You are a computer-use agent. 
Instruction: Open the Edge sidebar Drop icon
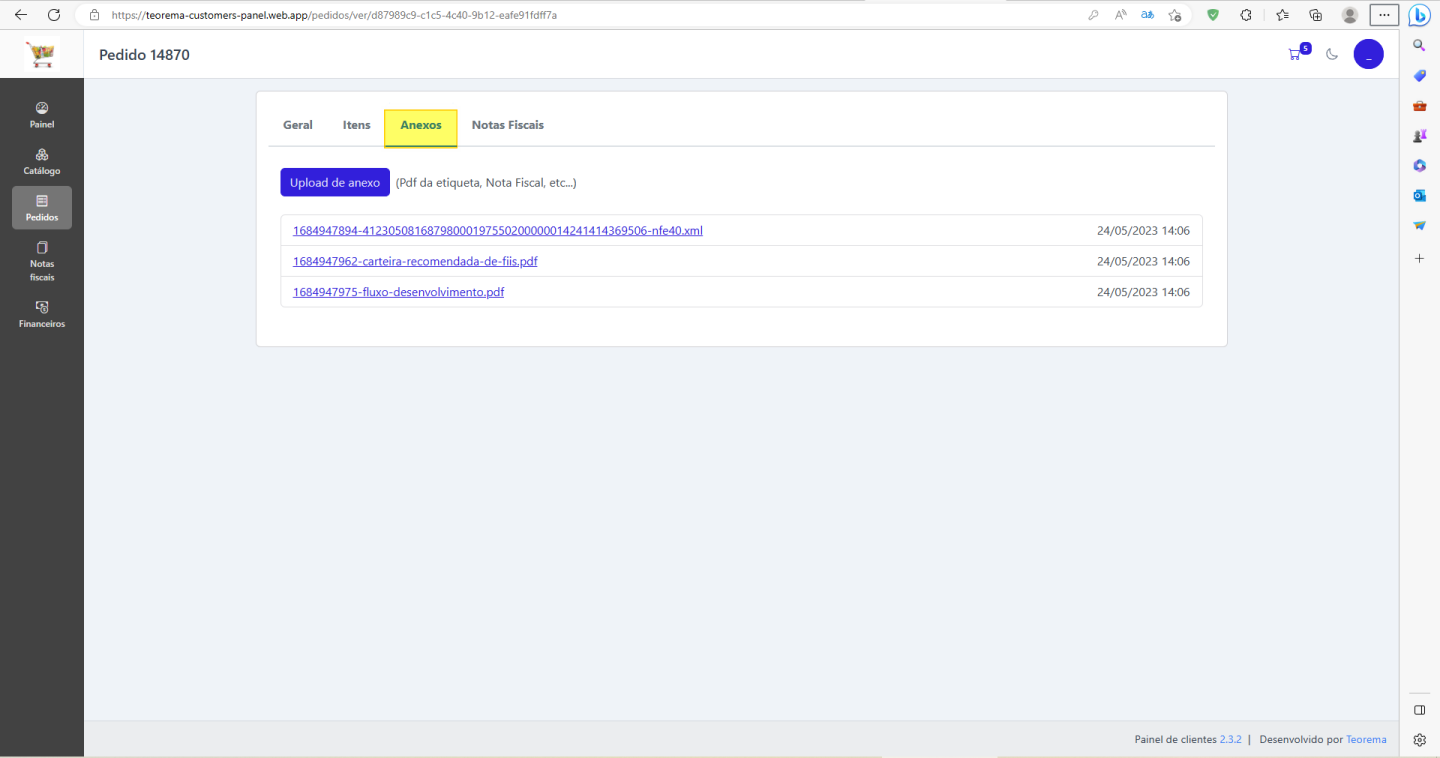(x=1419, y=226)
